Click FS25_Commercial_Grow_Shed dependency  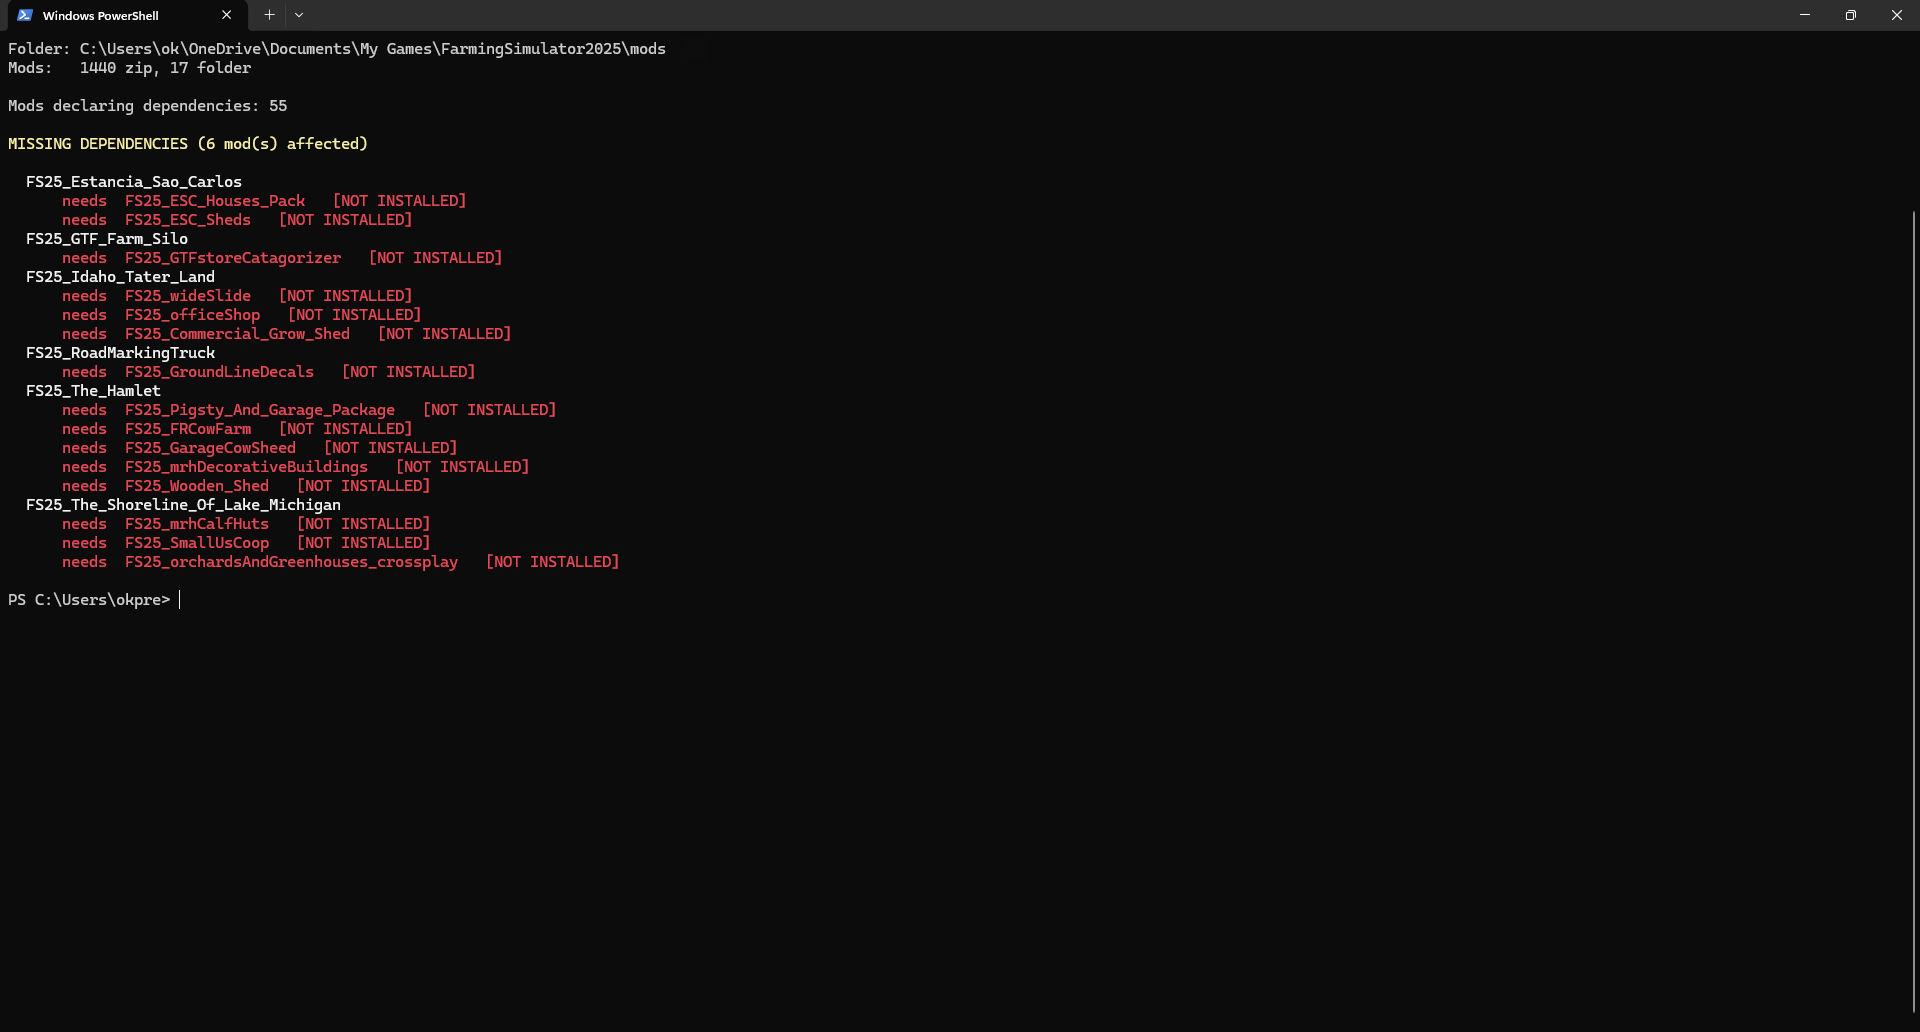[237, 334]
